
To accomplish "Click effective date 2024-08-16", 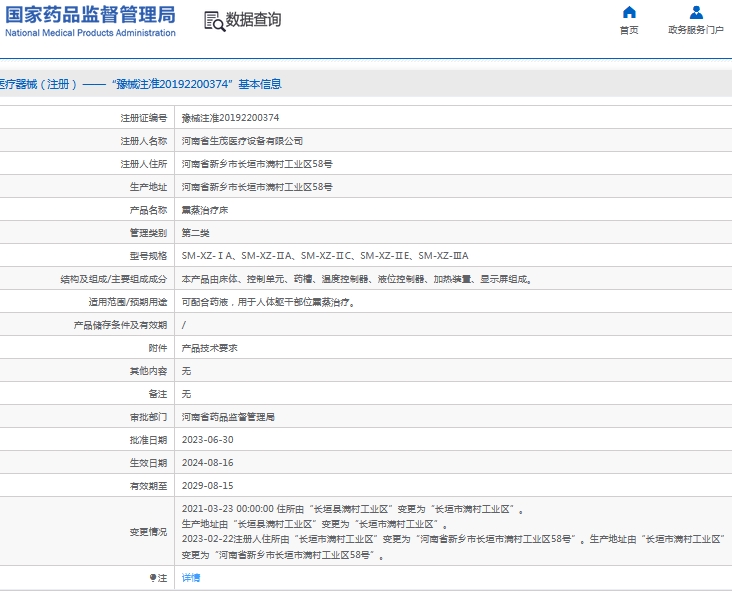I will tap(207, 463).
